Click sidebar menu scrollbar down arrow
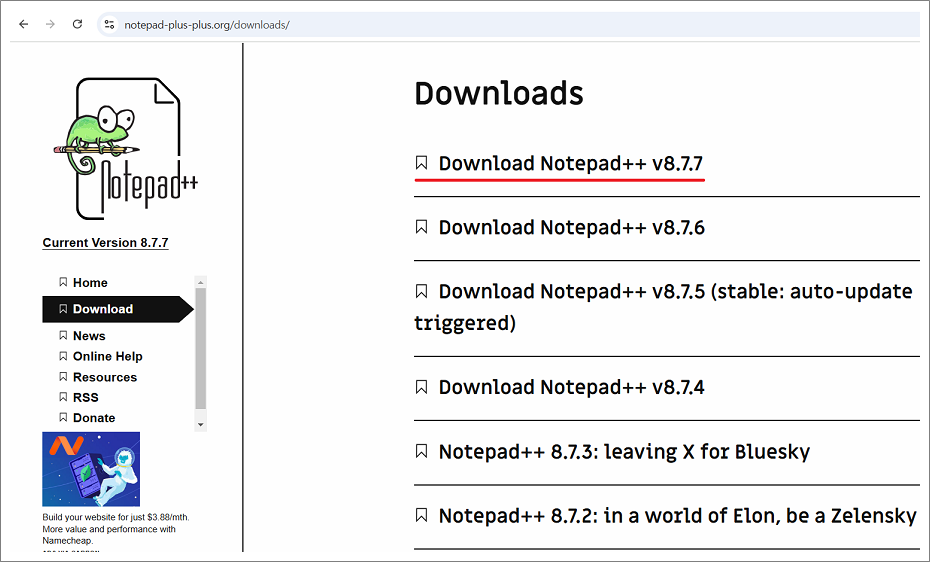 coord(200,424)
